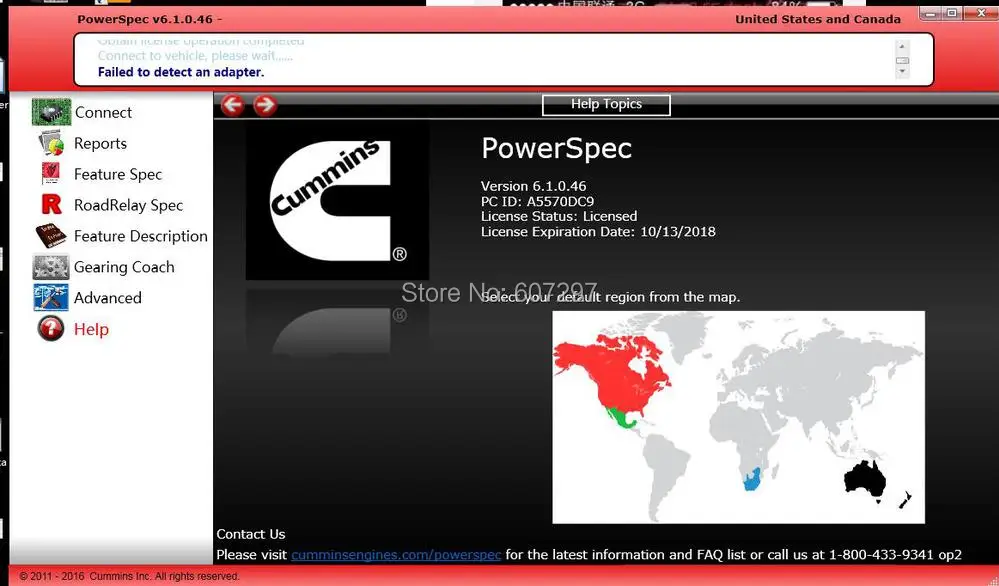999x586 pixels.
Task: Open the Reports section label
Action: click(x=100, y=143)
